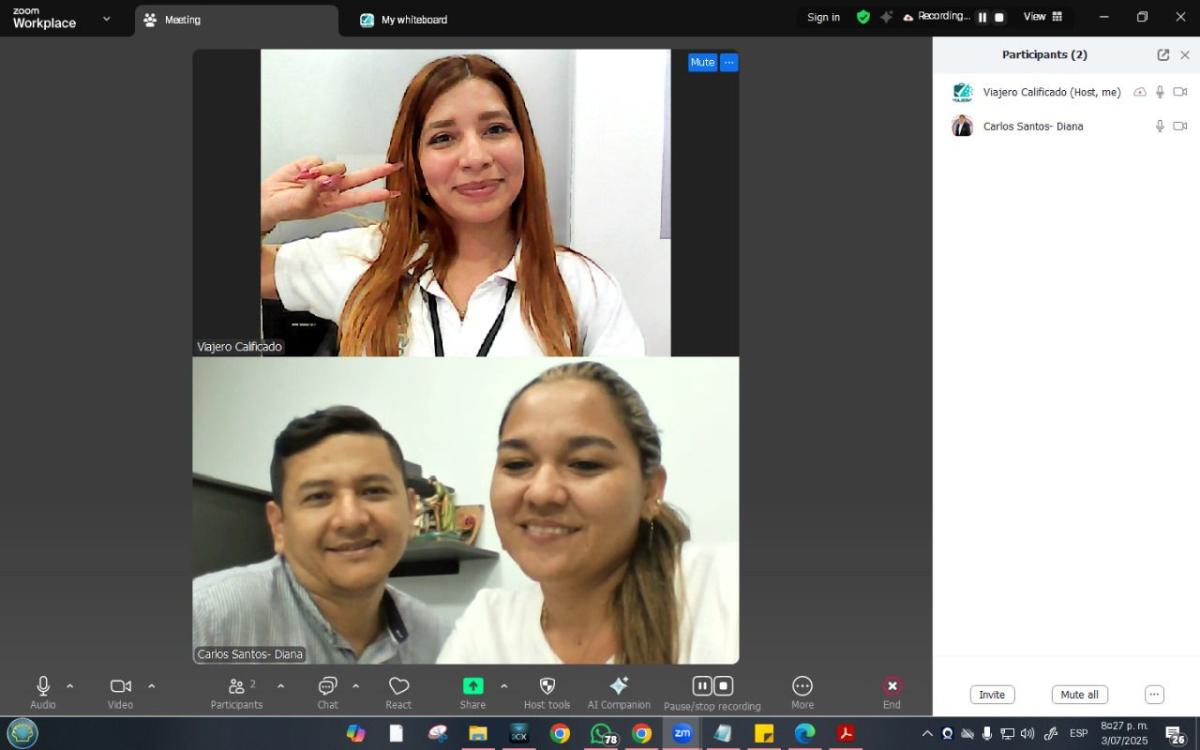This screenshot has height=750, width=1200.
Task: Open WhatsApp from the Windows taskbar
Action: [601, 733]
